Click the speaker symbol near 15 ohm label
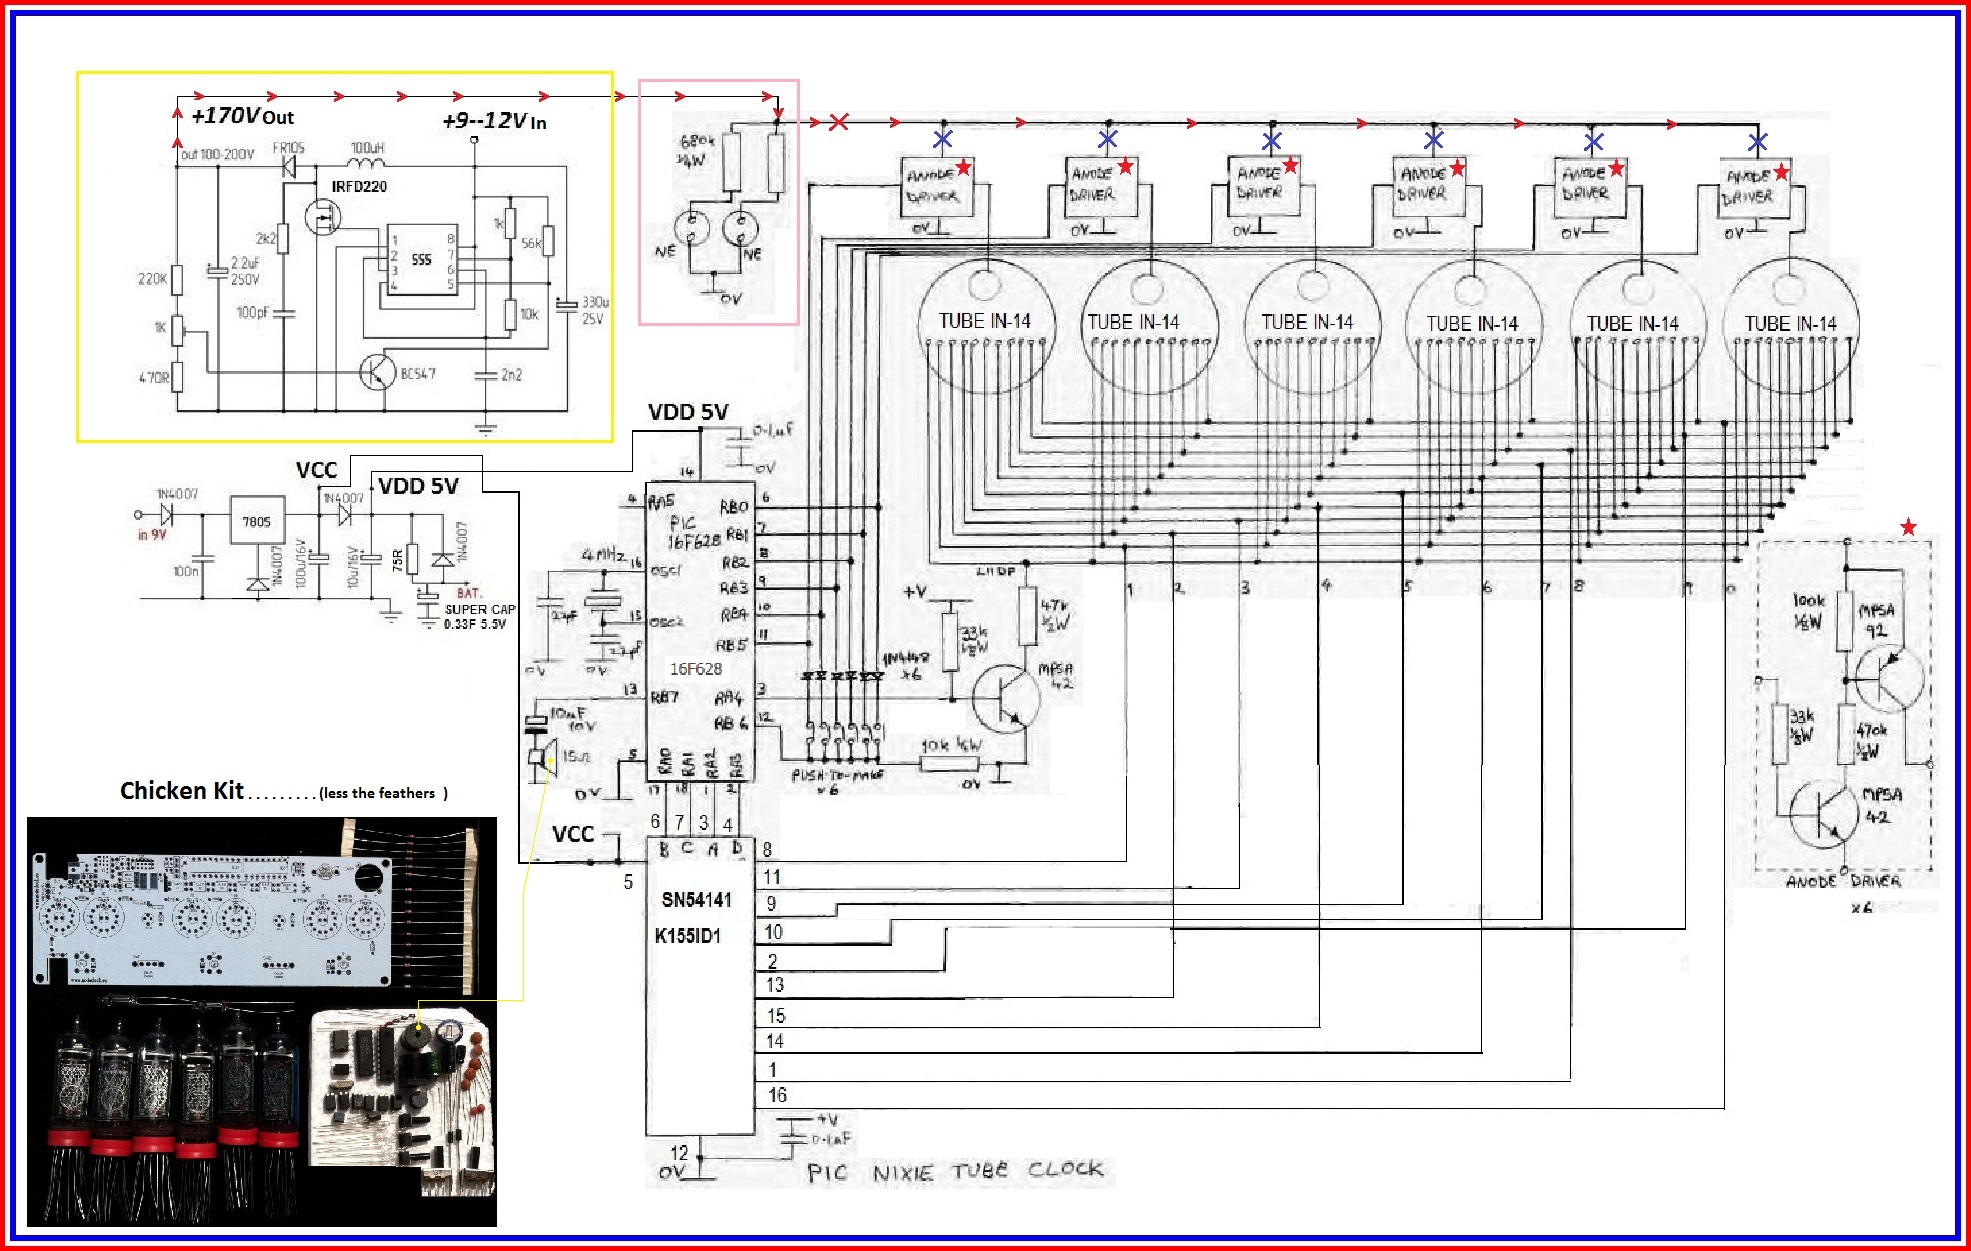The width and height of the screenshot is (1971, 1251). (541, 761)
